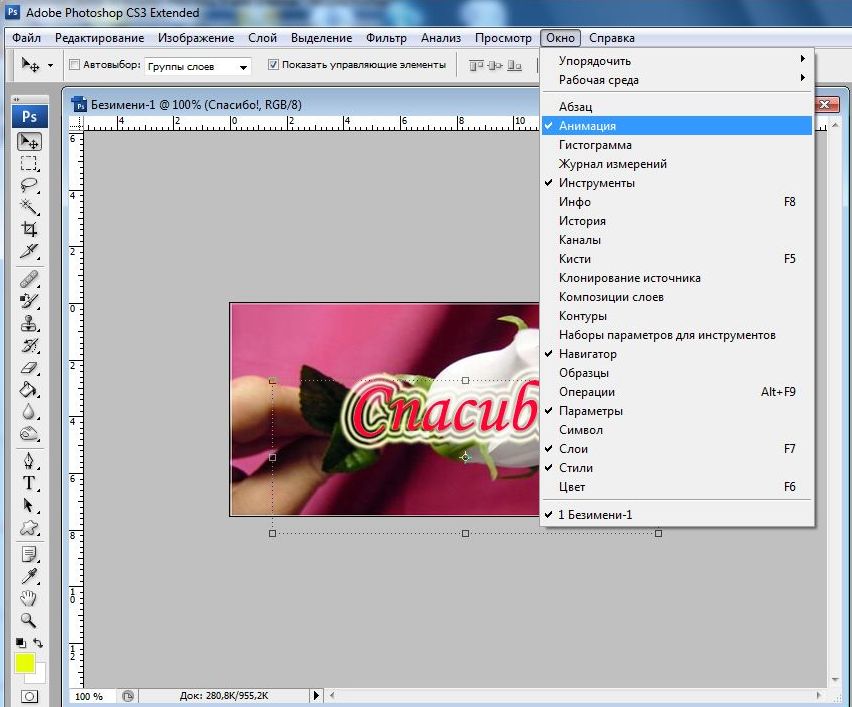Open the Изображение menu
This screenshot has width=852, height=707.
tap(196, 38)
